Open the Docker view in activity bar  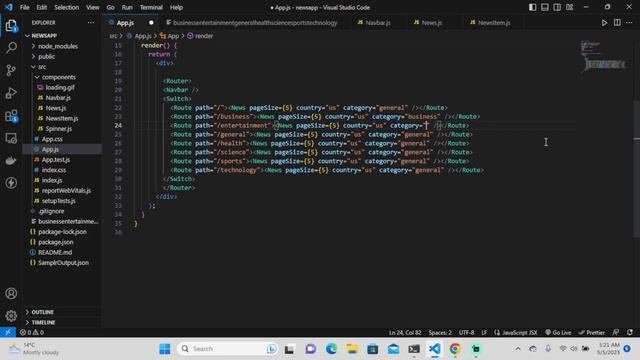(x=11, y=160)
